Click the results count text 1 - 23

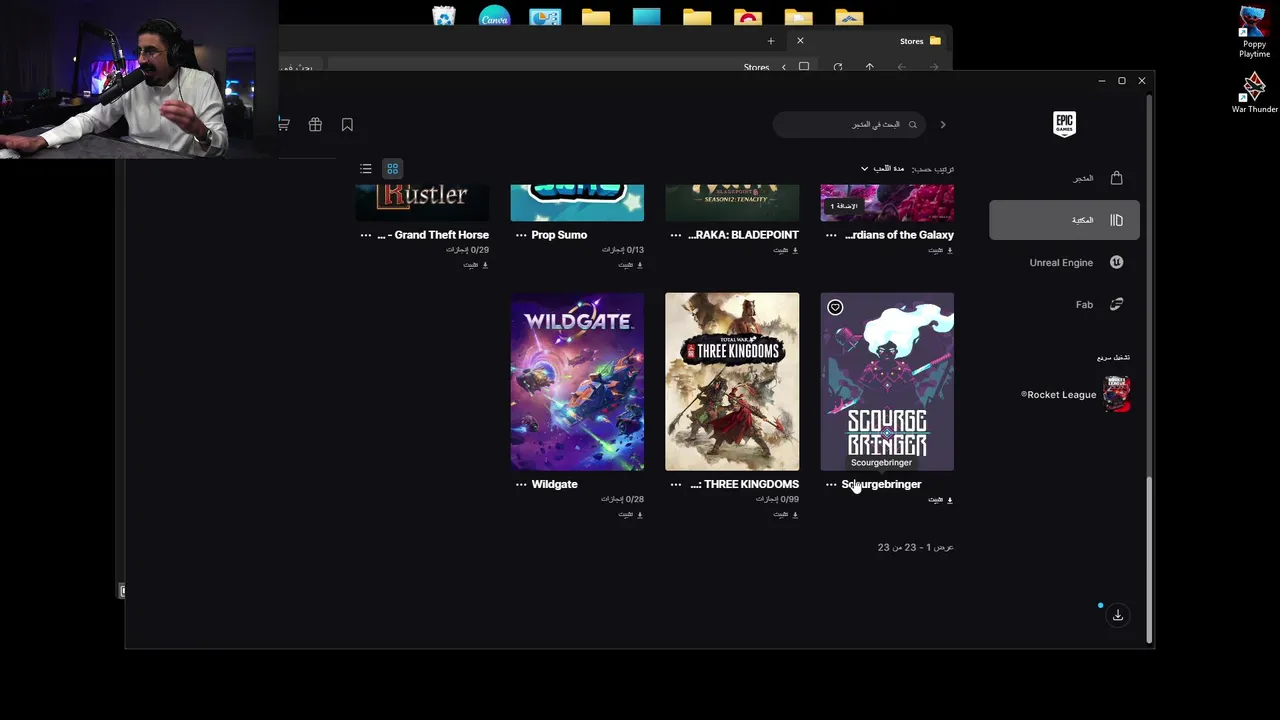[x=915, y=547]
